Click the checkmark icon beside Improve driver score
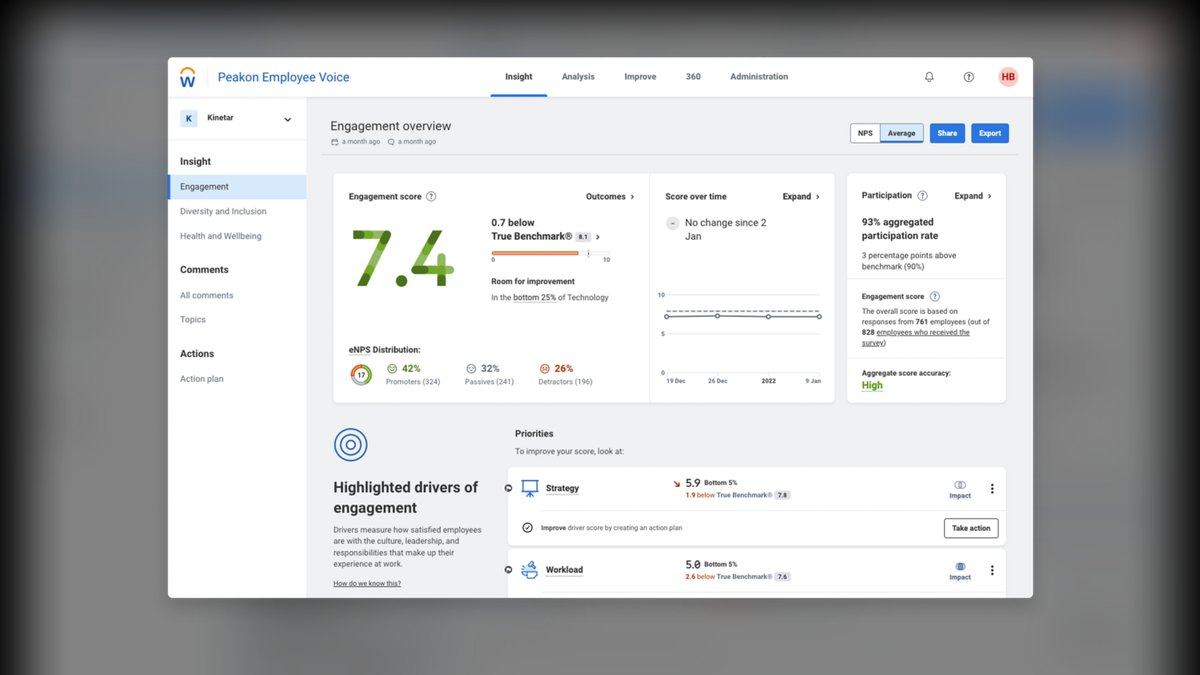1200x675 pixels. [x=527, y=527]
